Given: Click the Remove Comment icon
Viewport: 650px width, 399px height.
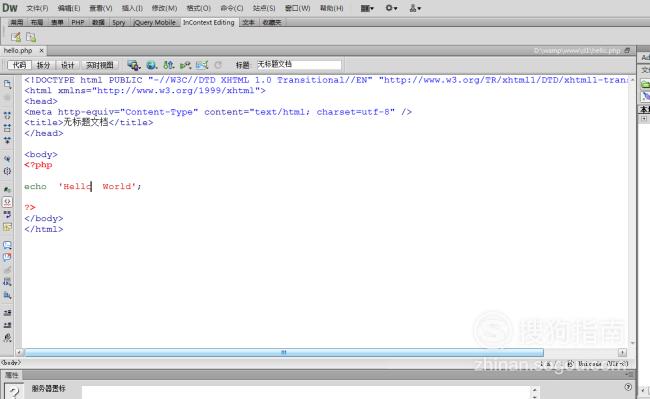Looking at the screenshot, I should (x=7, y=257).
